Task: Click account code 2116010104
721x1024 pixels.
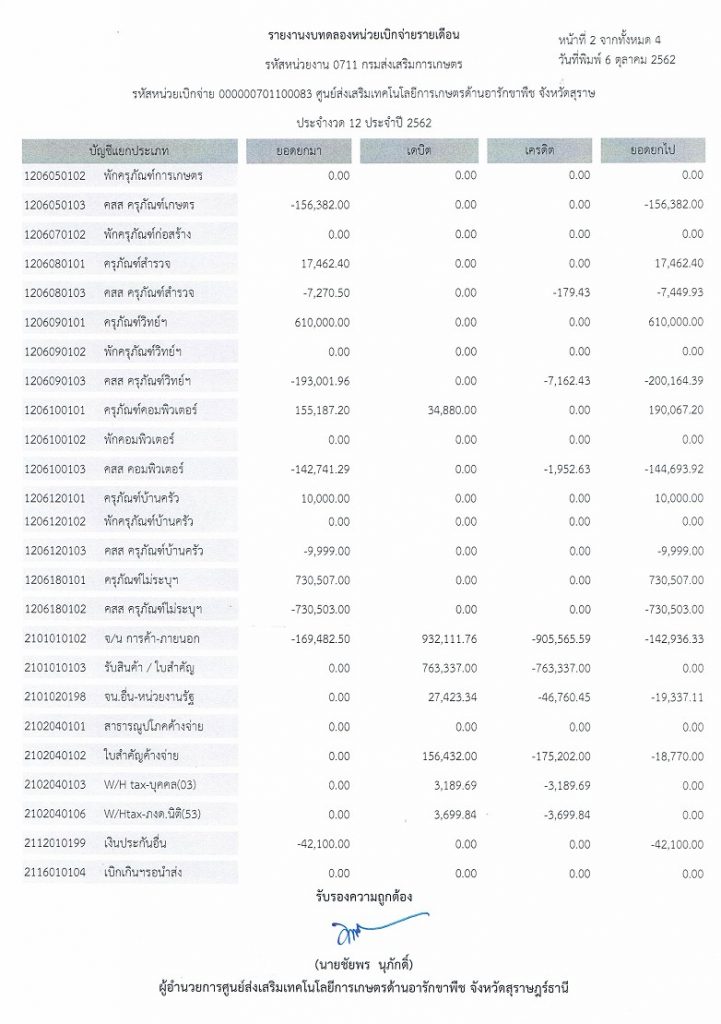Action: click(x=55, y=873)
